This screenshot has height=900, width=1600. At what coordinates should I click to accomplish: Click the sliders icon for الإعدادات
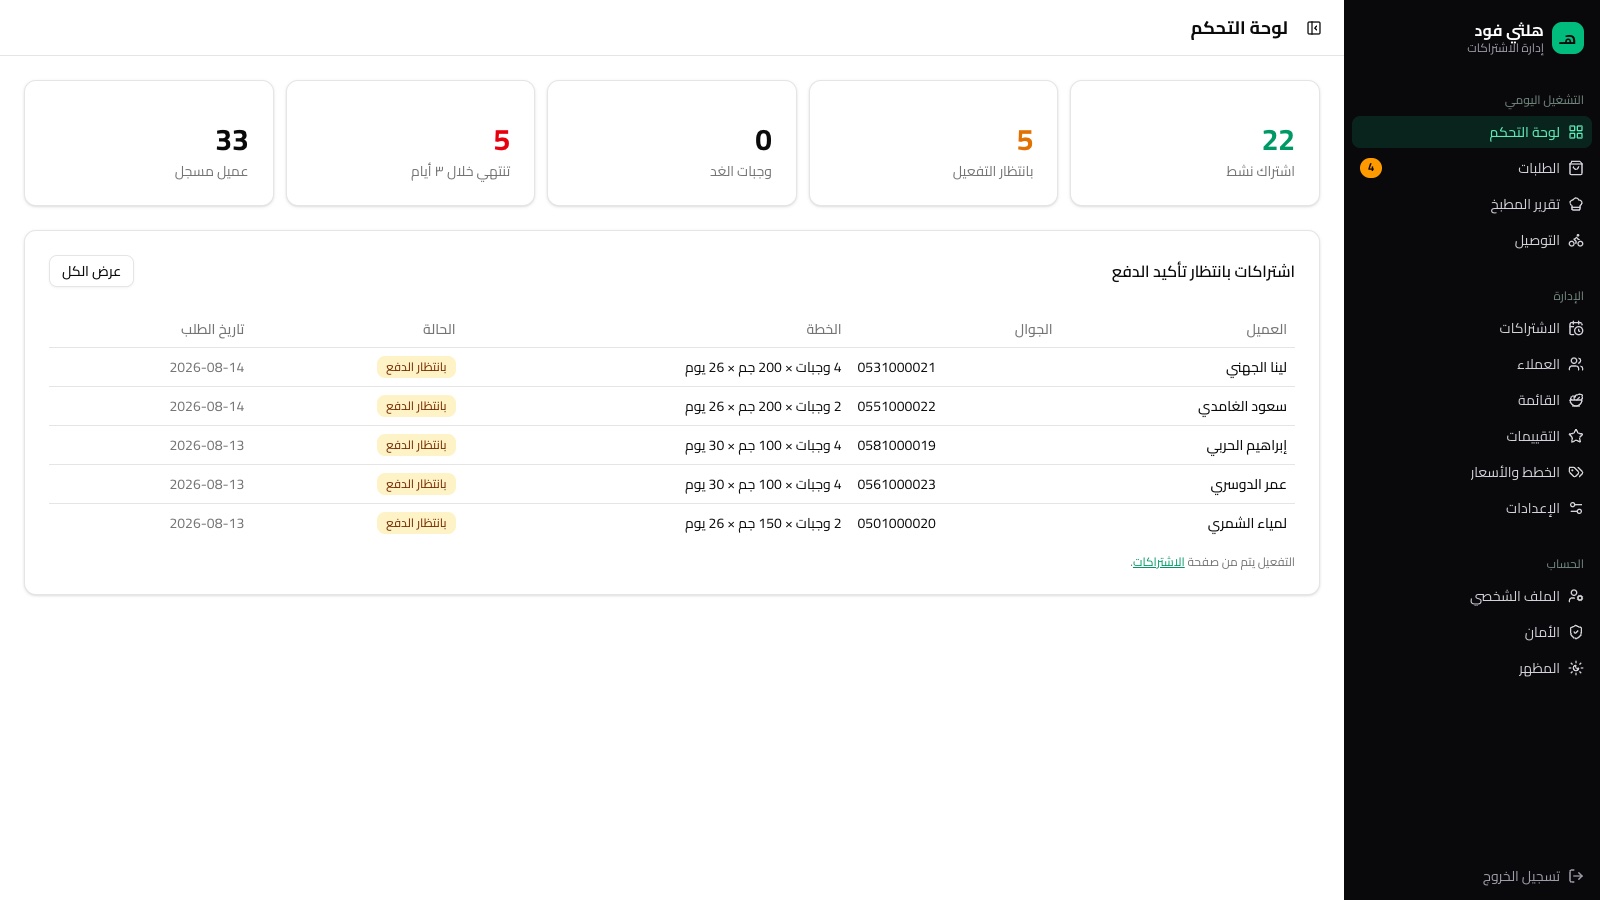[1576, 508]
